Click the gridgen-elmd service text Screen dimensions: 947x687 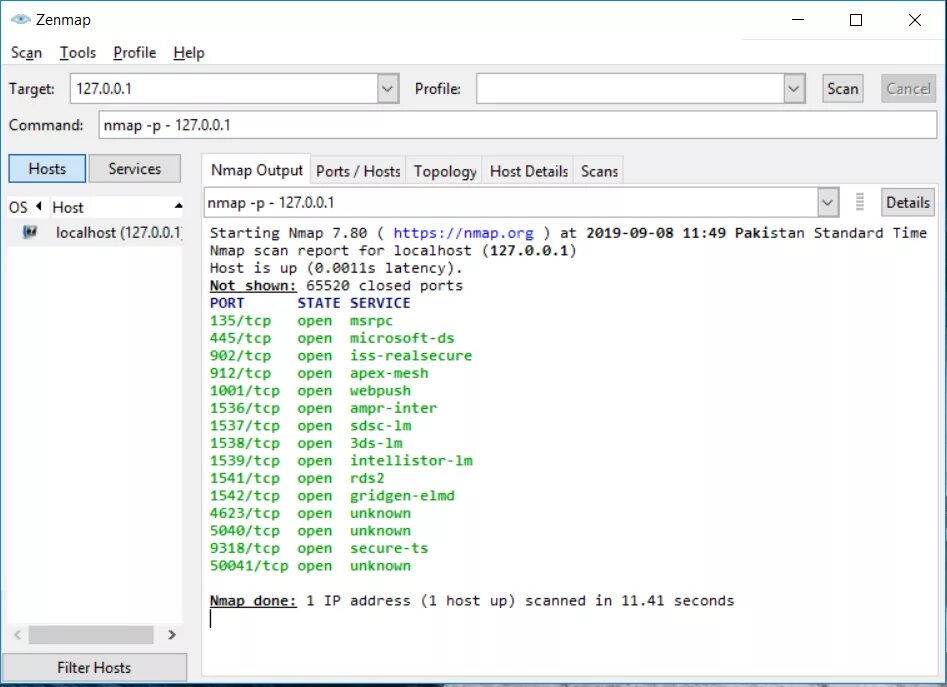pyautogui.click(x=402, y=496)
